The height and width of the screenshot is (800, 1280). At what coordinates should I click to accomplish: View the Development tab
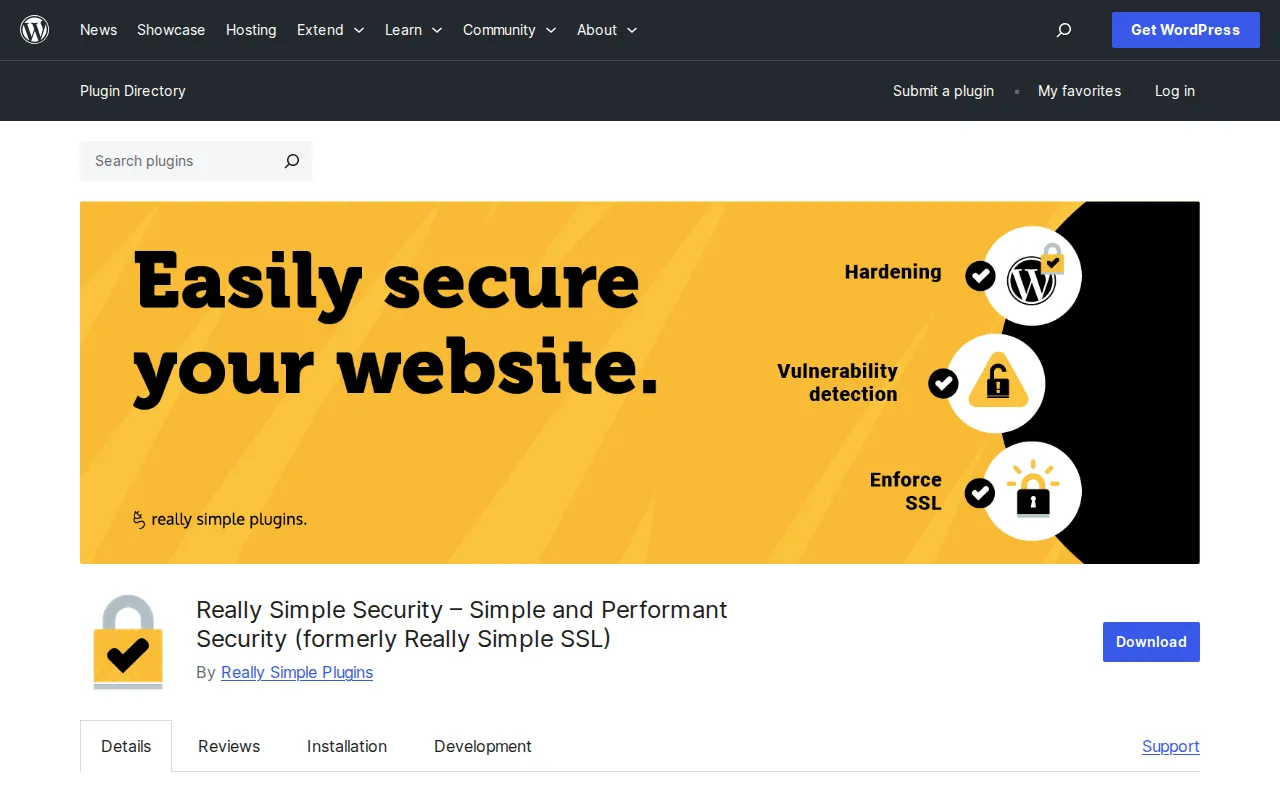pos(482,746)
